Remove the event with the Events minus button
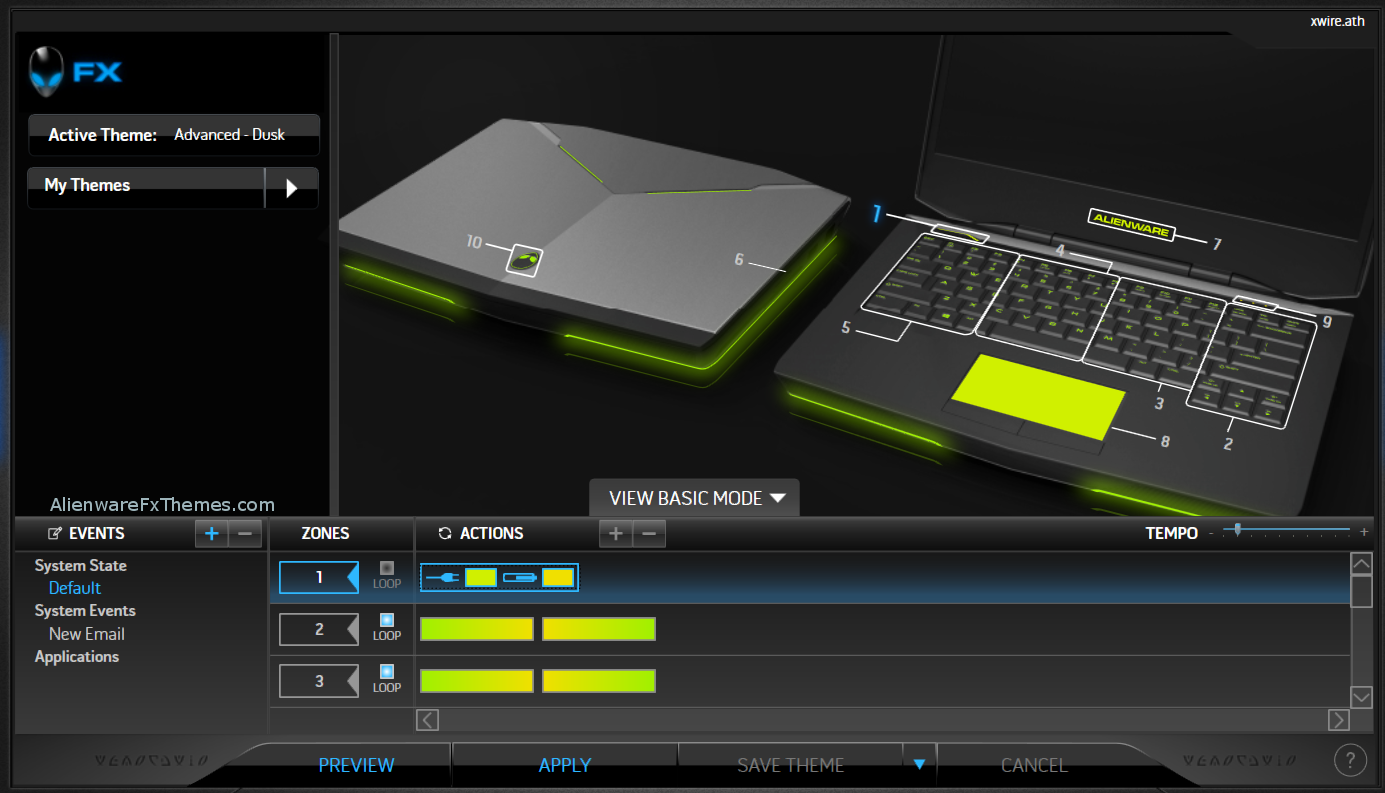 (x=246, y=534)
